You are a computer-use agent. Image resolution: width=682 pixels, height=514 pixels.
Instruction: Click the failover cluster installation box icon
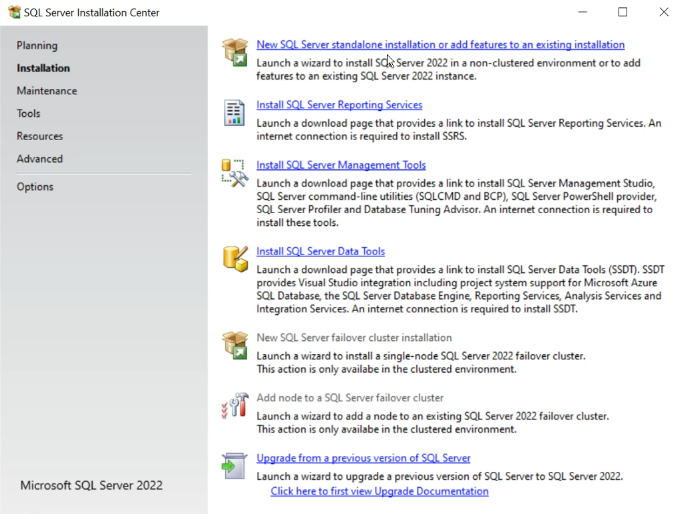point(235,345)
